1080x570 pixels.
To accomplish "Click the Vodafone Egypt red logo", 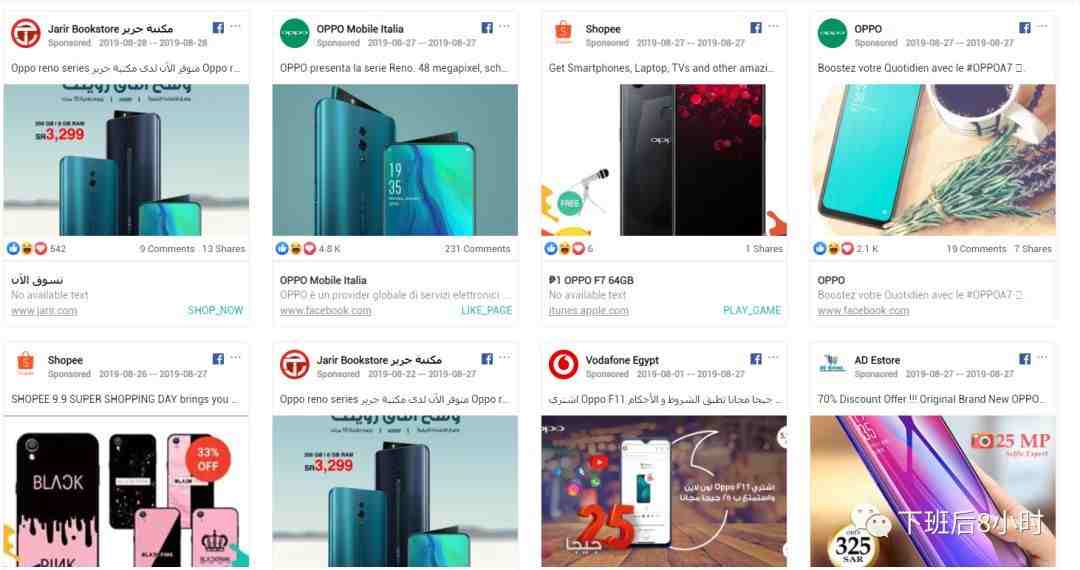I will pyautogui.click(x=563, y=365).
